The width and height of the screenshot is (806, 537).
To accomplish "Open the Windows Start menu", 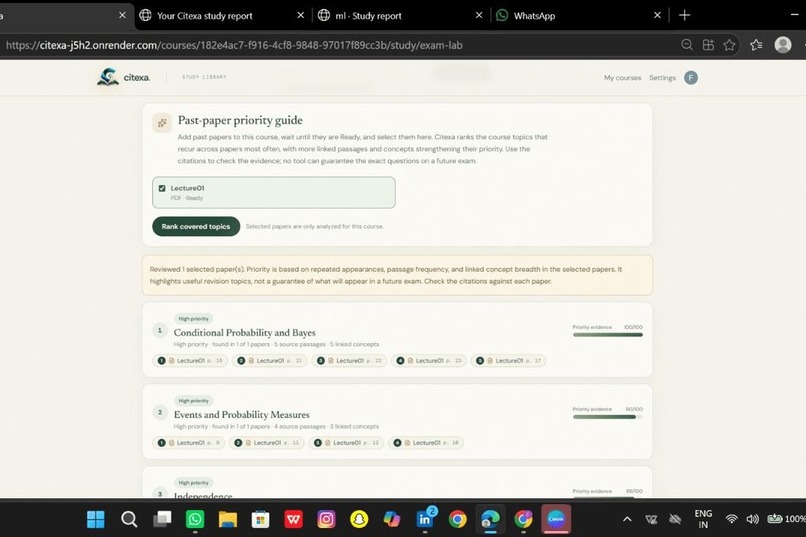I will coord(96,520).
